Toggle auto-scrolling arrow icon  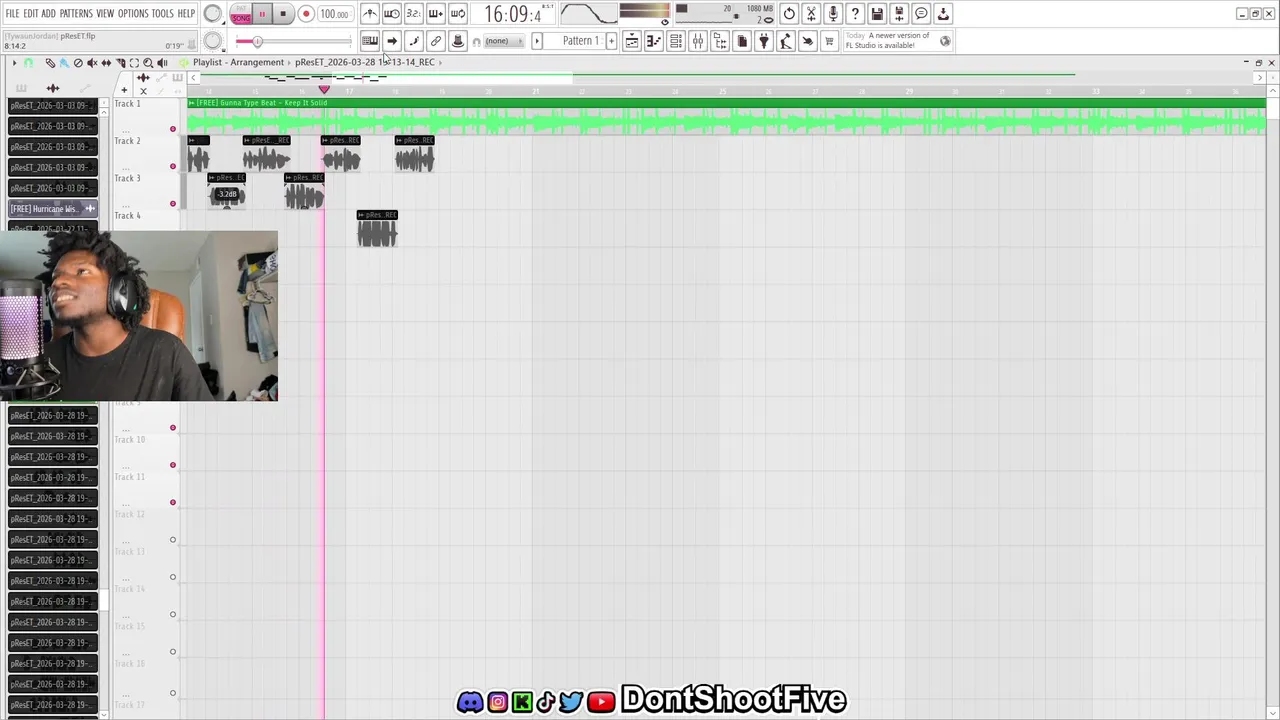click(x=392, y=41)
